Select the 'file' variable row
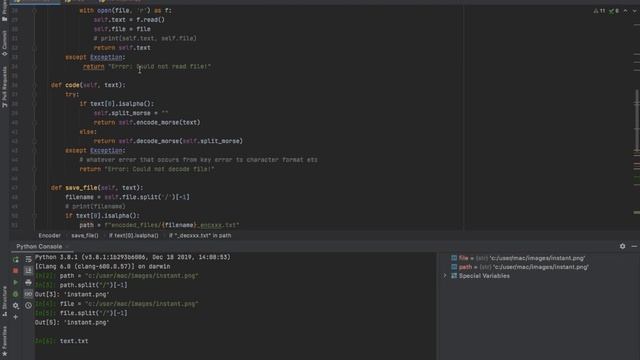The height and width of the screenshot is (360, 640). tap(518, 258)
